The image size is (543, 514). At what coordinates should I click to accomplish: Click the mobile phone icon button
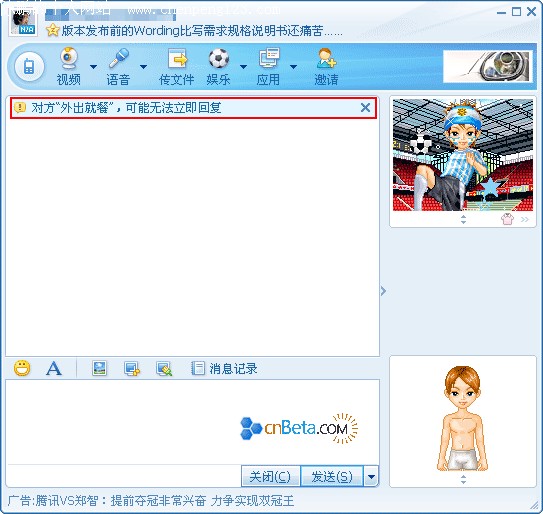coord(29,67)
